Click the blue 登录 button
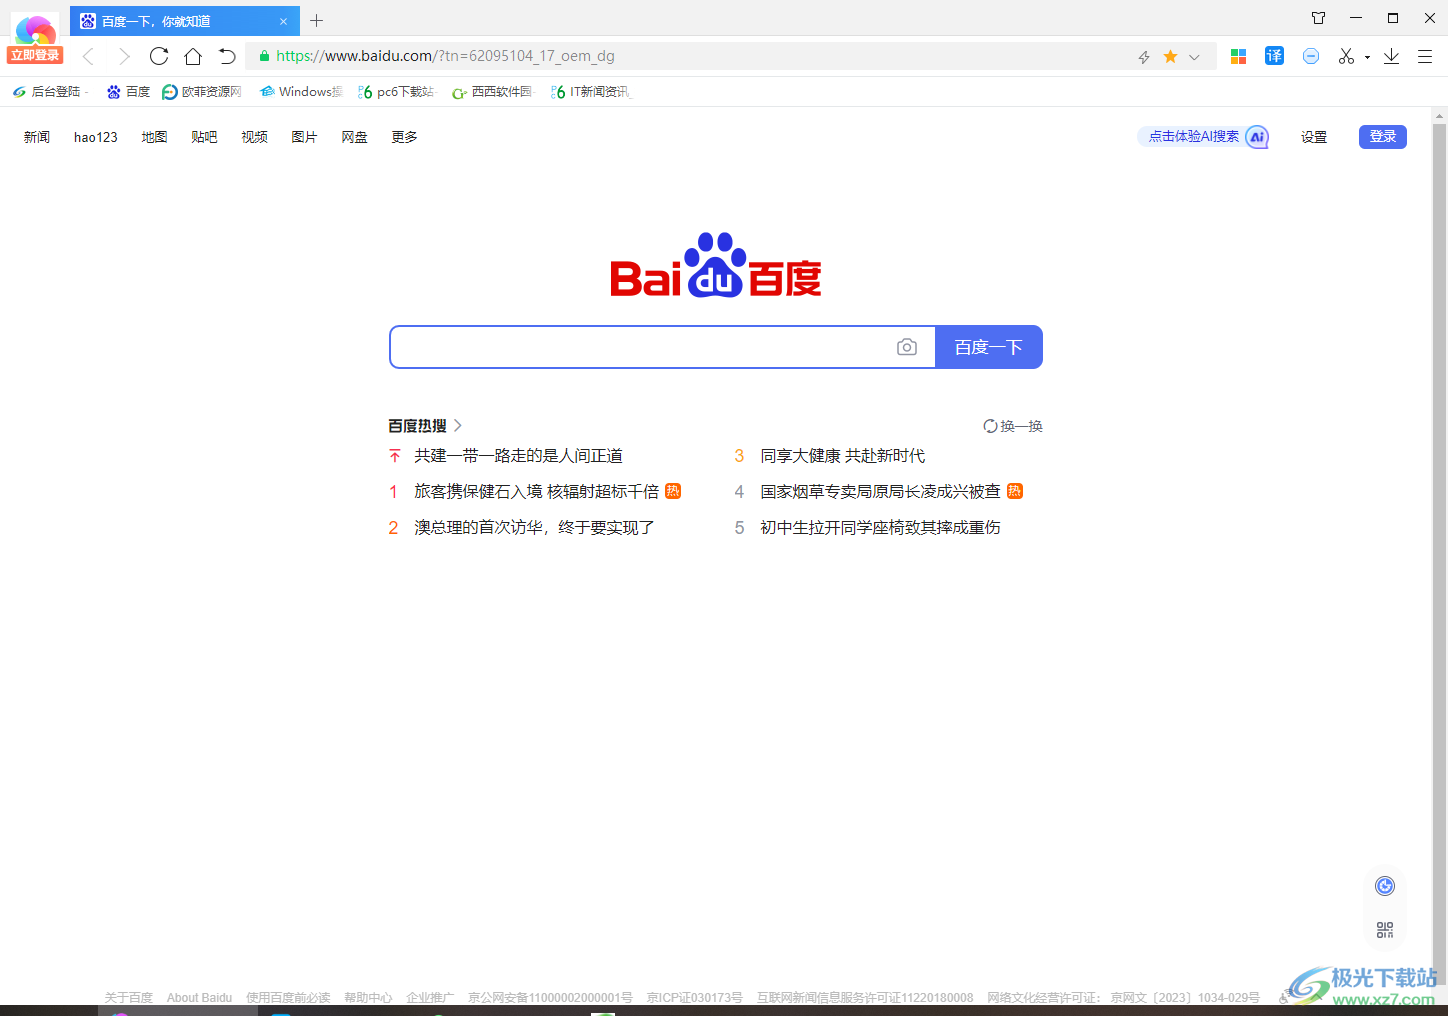The width and height of the screenshot is (1448, 1016). coord(1383,137)
